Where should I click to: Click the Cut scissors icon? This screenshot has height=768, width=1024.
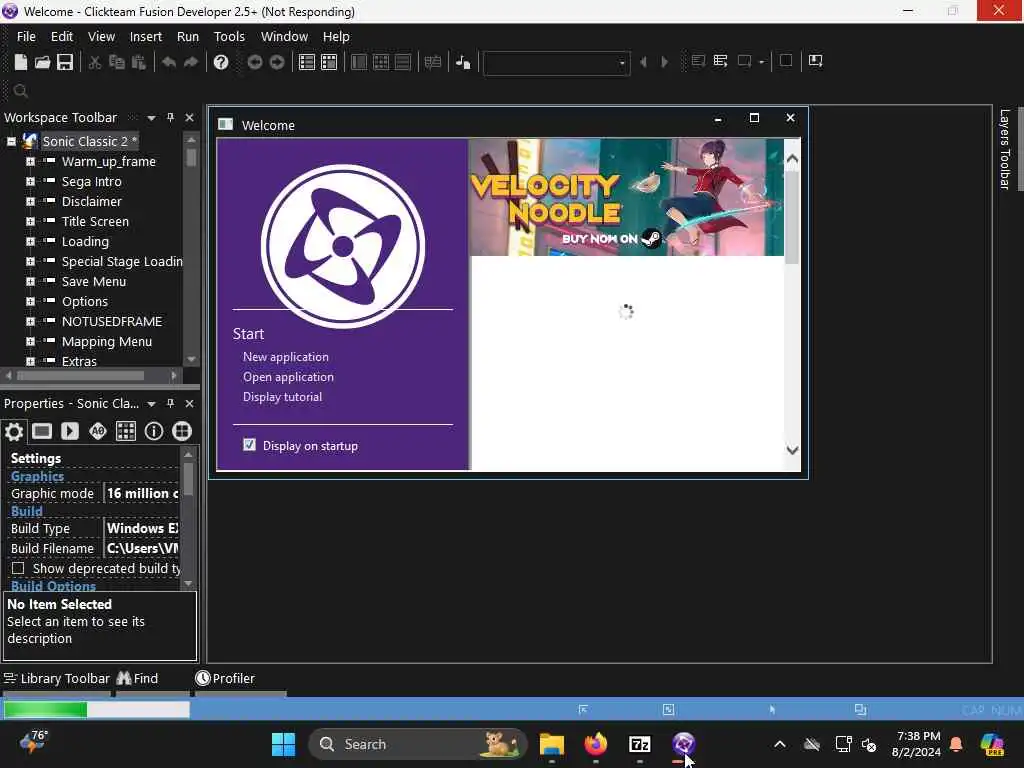coord(95,62)
